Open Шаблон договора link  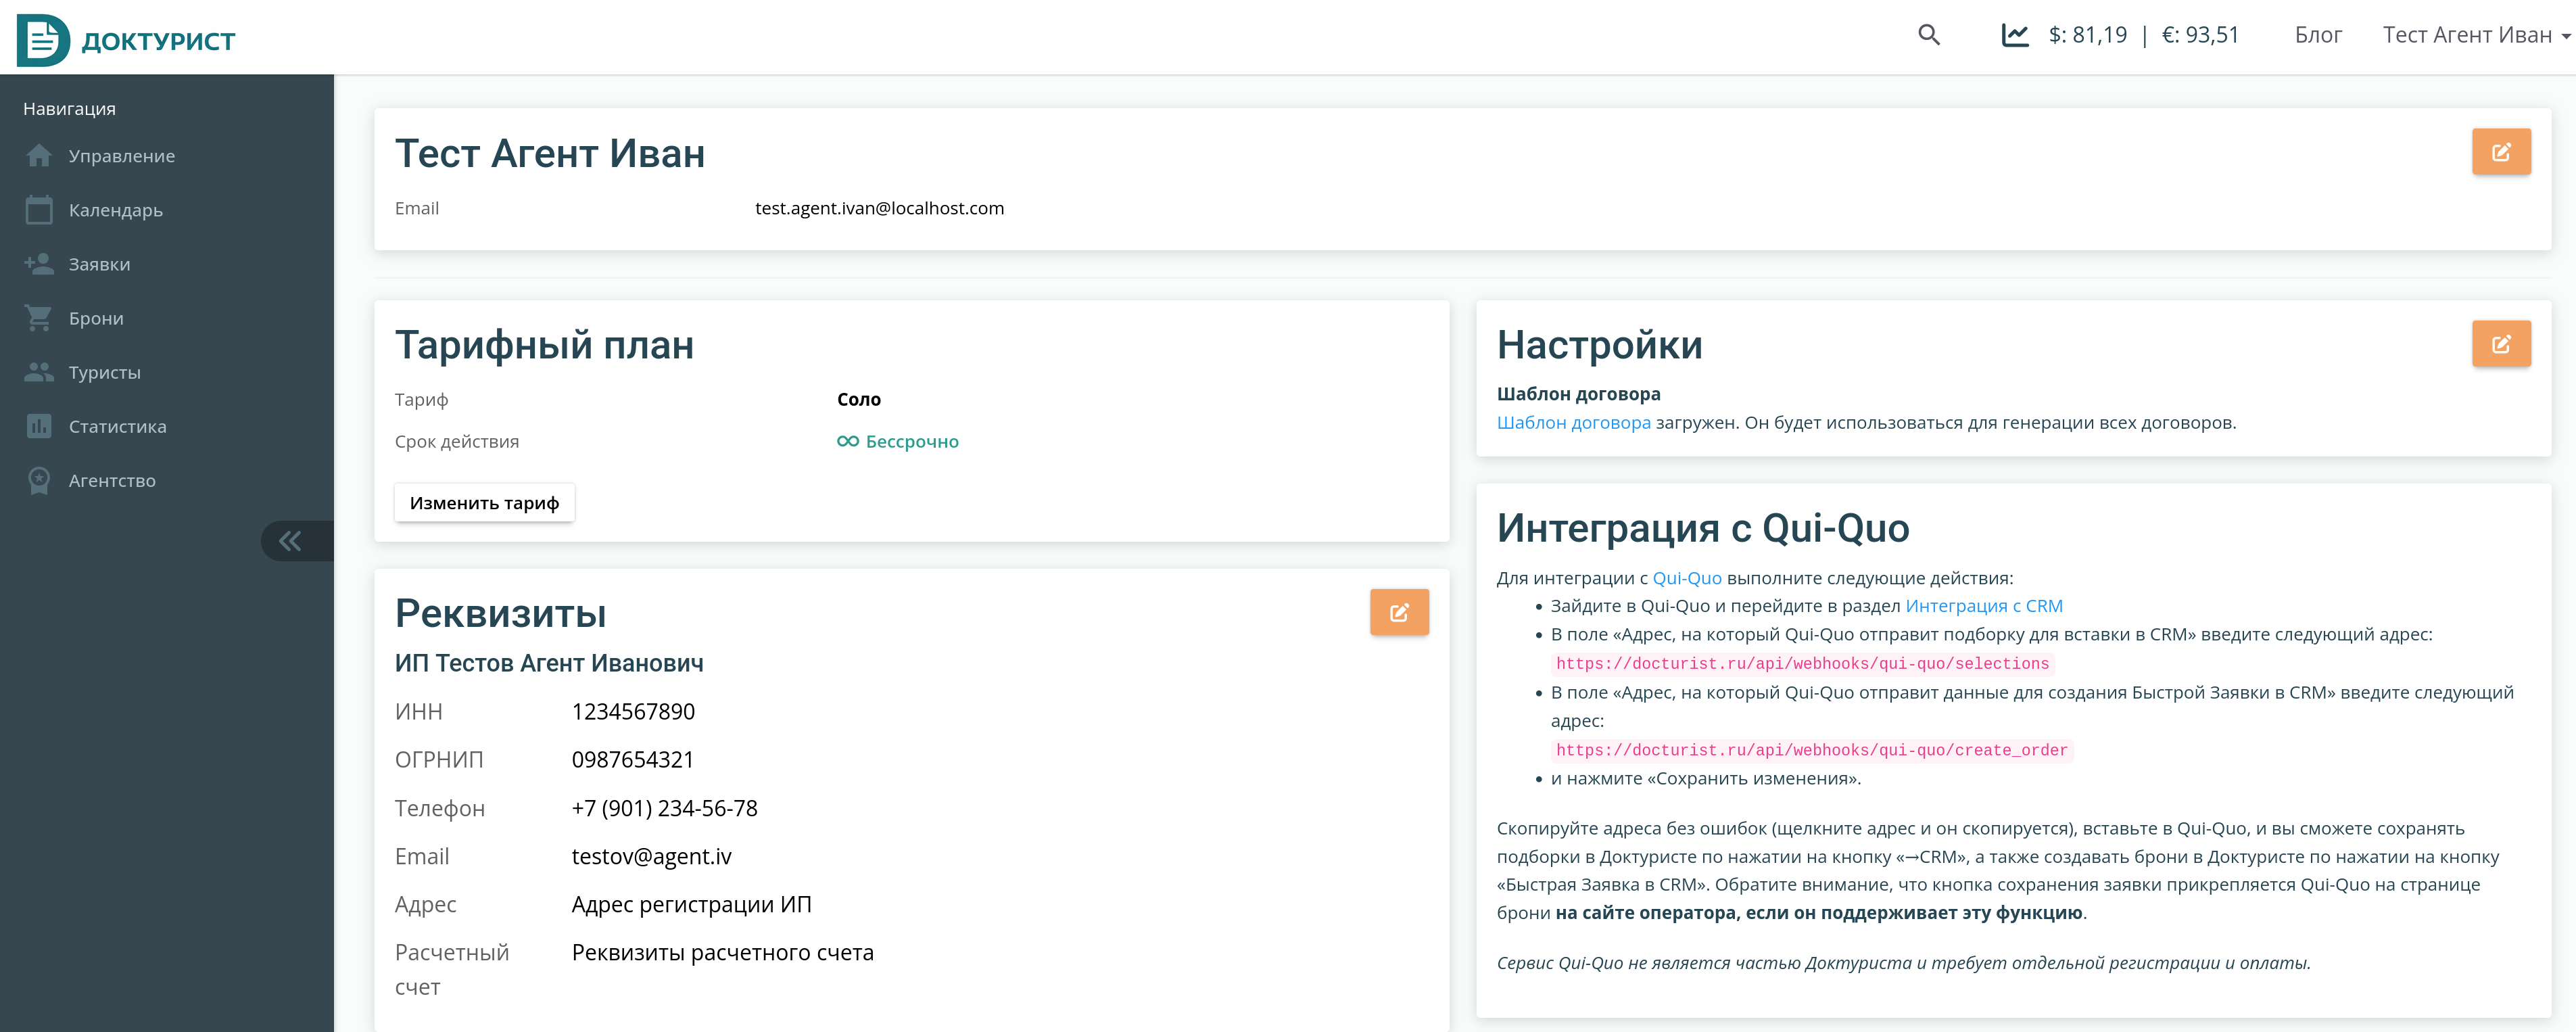(1573, 422)
